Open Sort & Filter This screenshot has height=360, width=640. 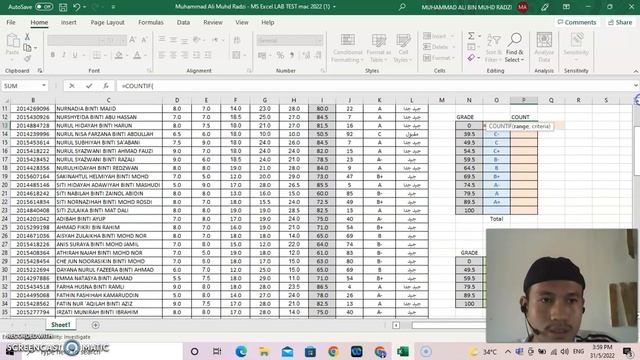[493, 48]
